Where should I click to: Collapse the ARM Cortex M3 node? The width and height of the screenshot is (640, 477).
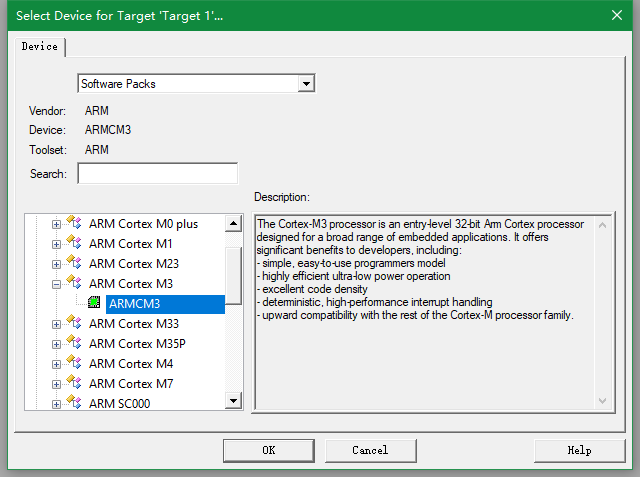[x=56, y=284]
